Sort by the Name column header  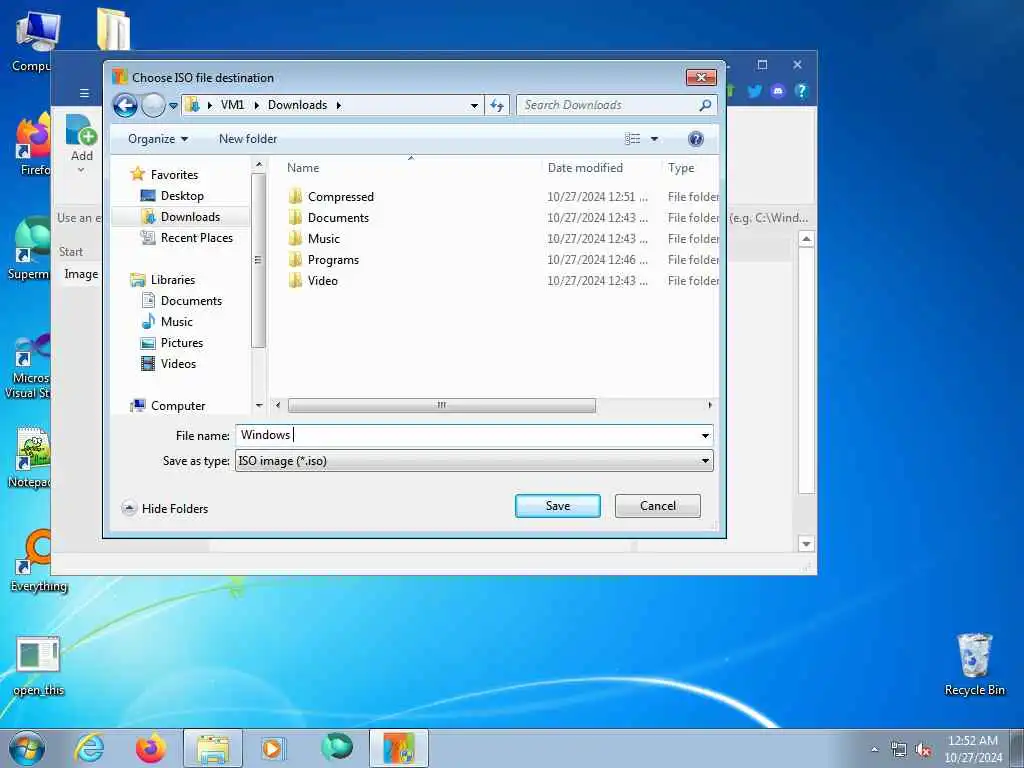tap(303, 168)
